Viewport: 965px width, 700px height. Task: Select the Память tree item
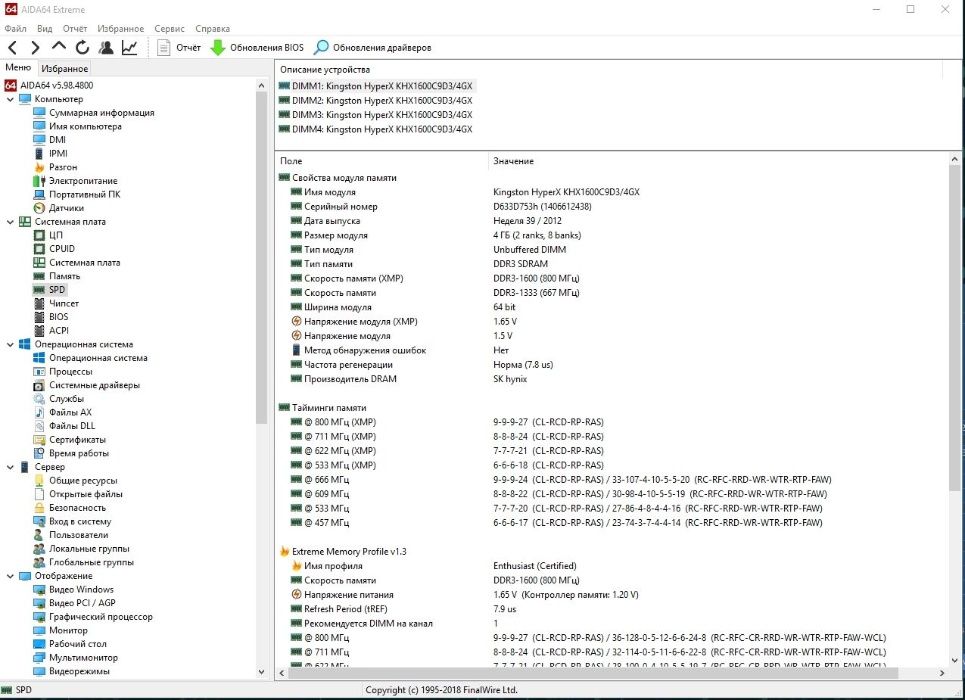point(57,276)
